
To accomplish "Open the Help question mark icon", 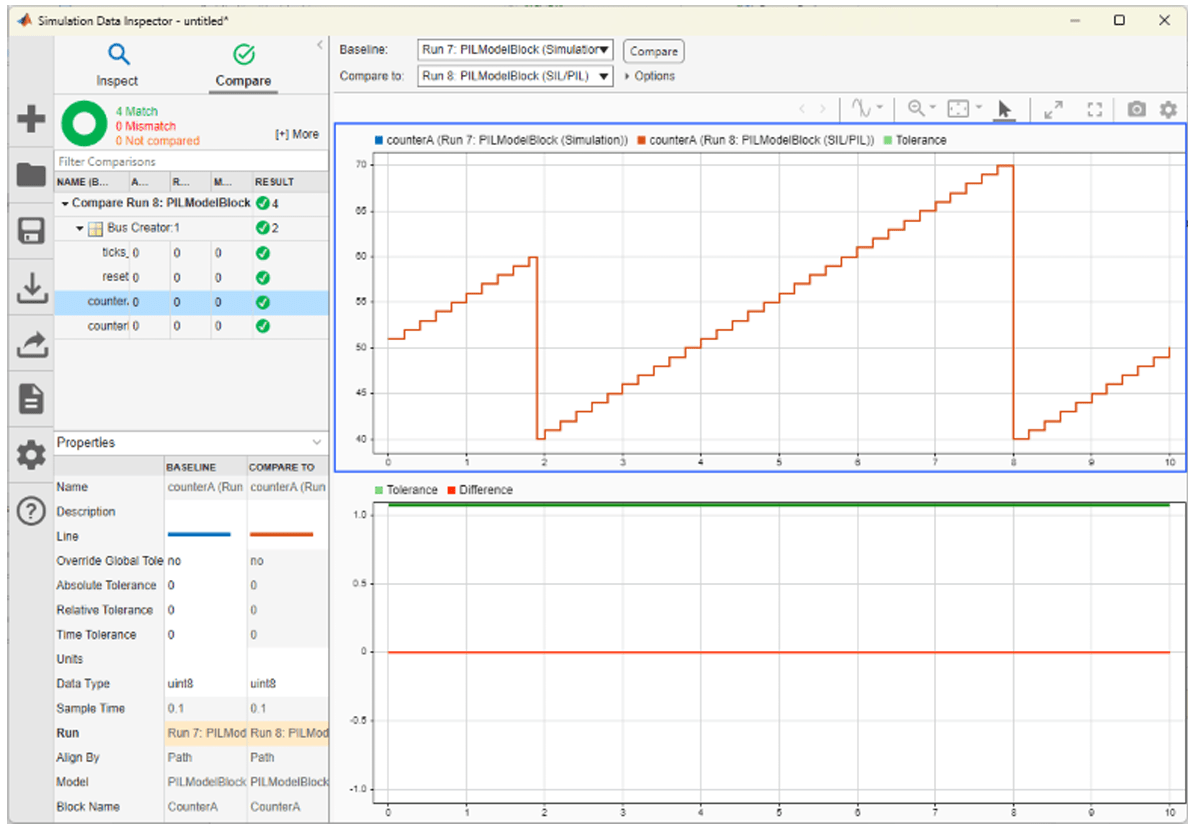I will pyautogui.click(x=31, y=512).
